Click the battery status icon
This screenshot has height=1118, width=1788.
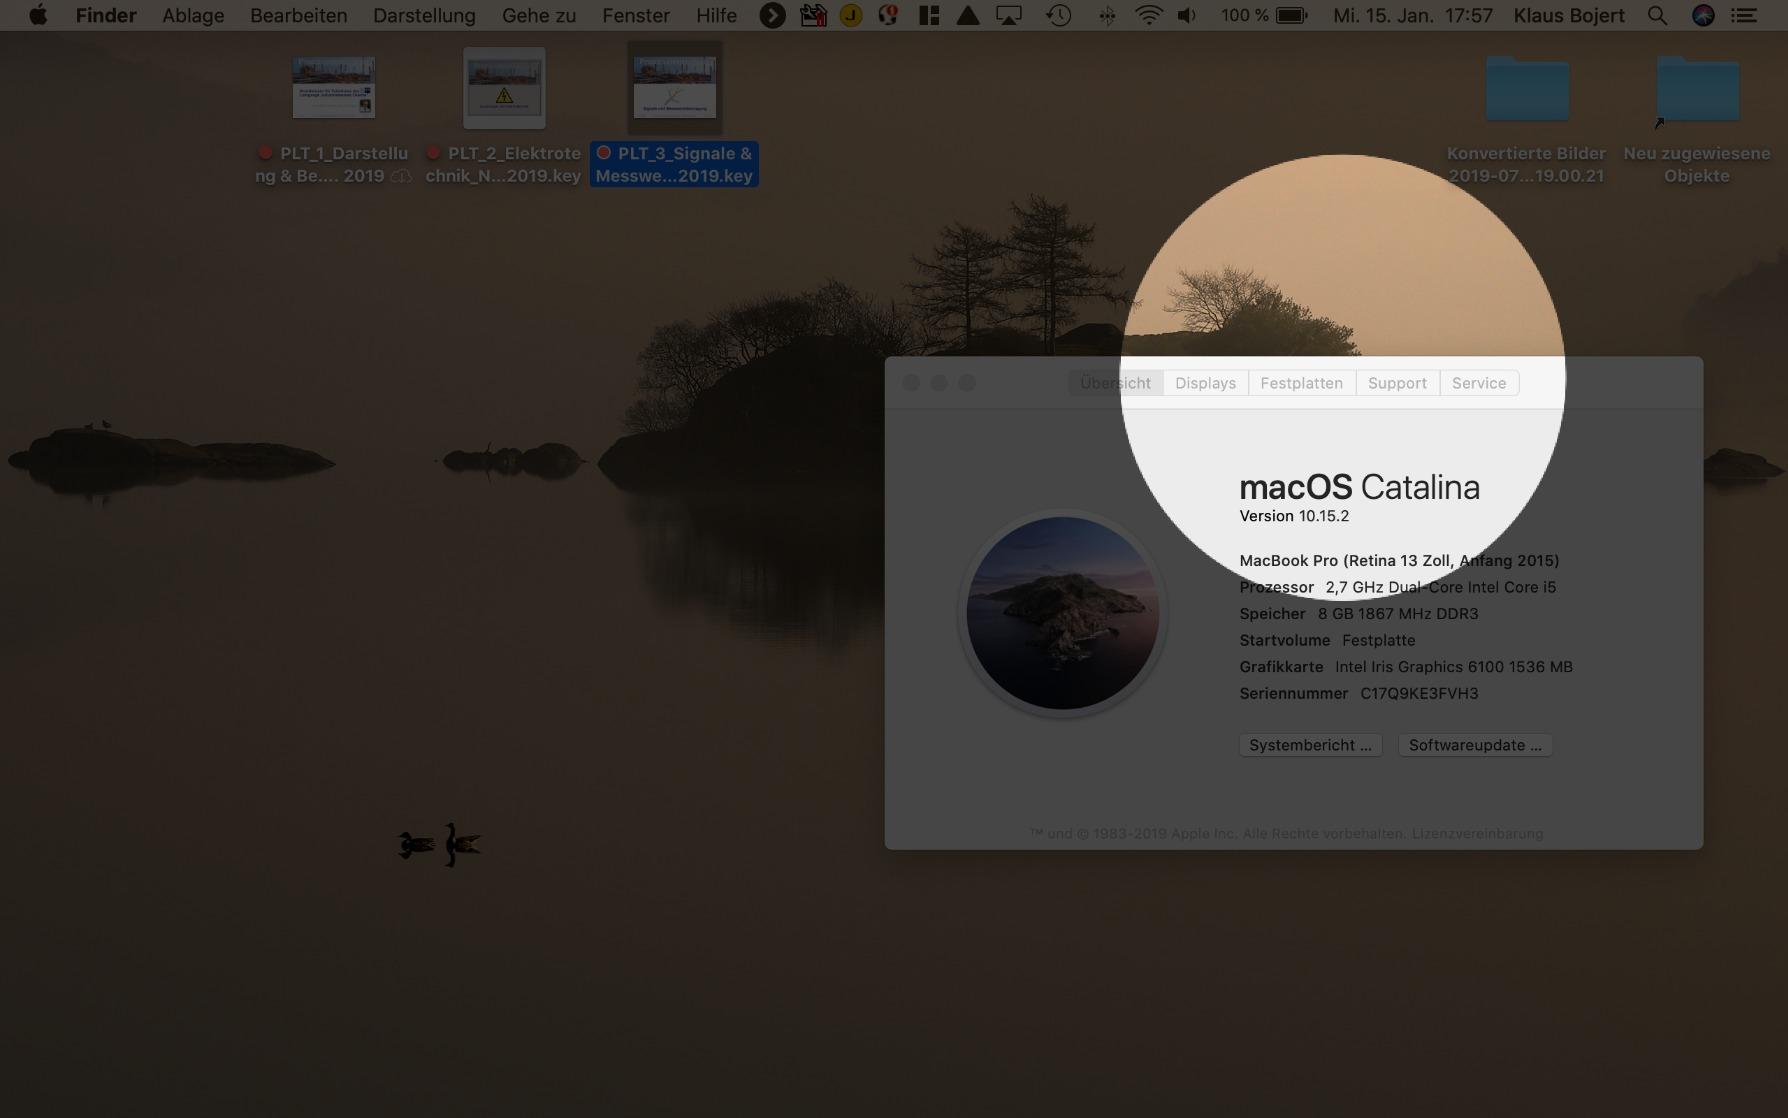[1291, 15]
